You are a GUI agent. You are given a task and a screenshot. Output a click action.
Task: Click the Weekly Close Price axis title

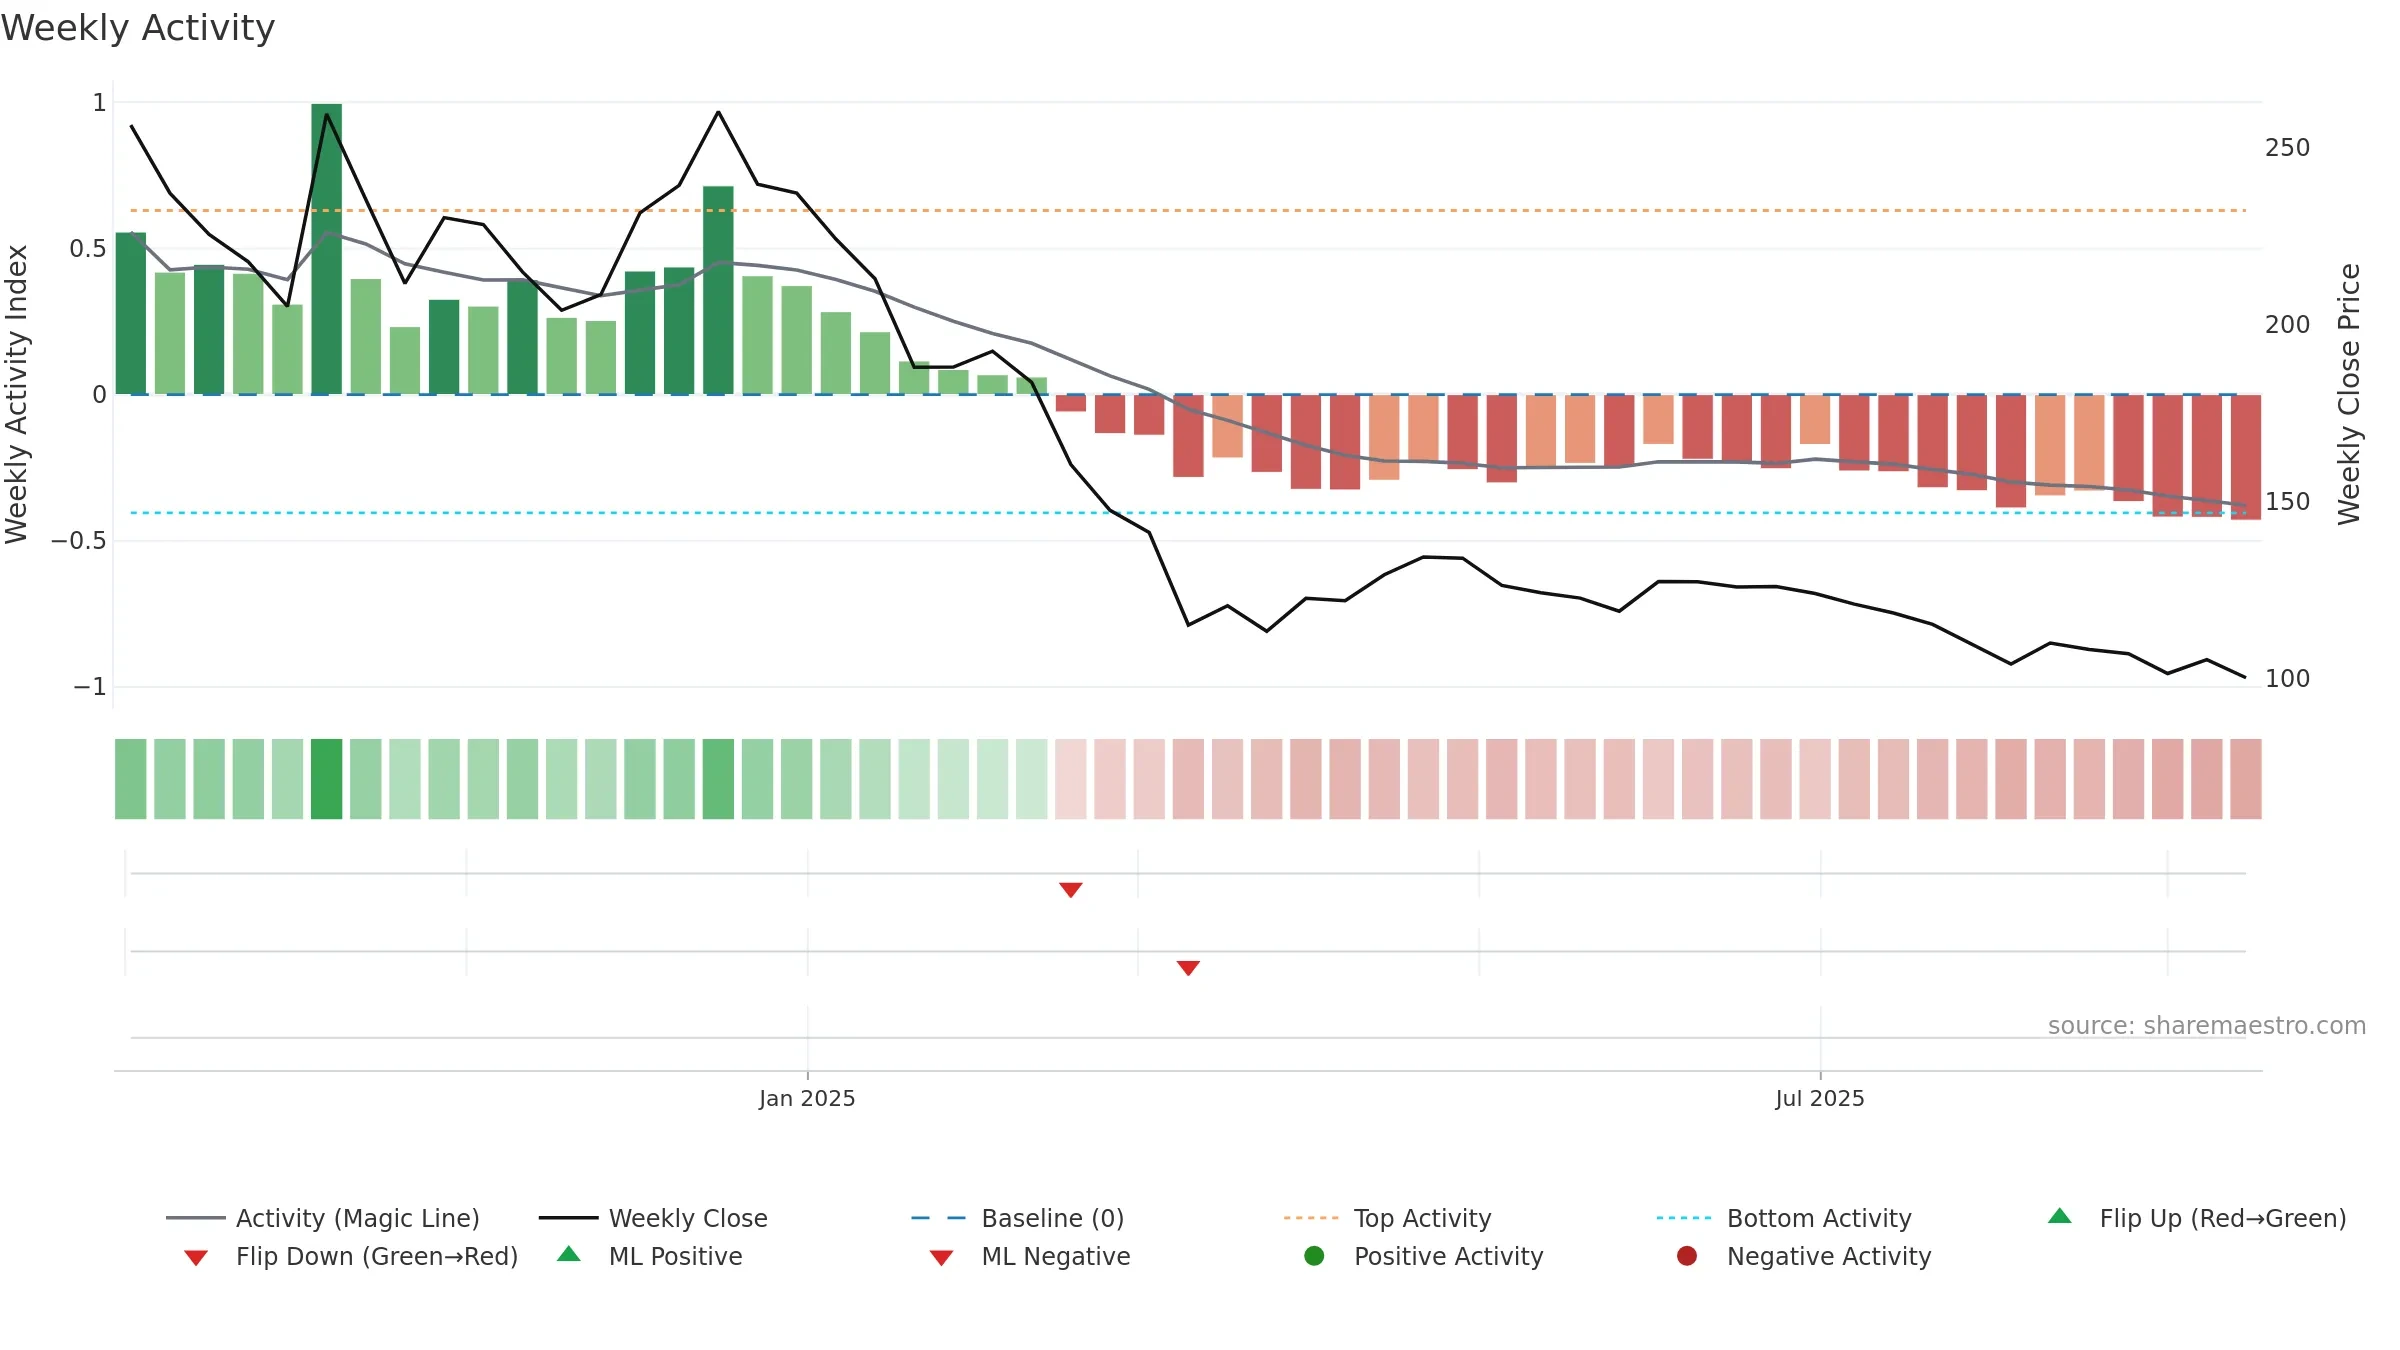(x=2349, y=394)
